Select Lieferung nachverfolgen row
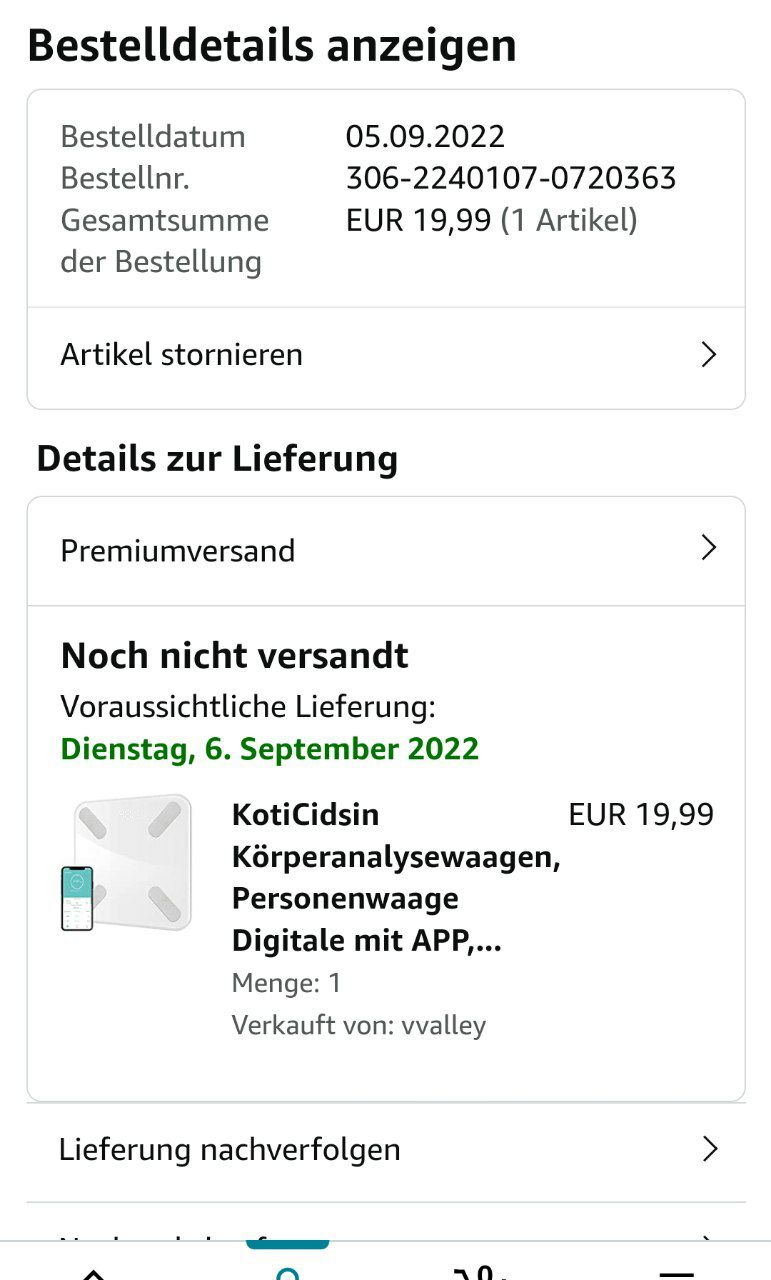This screenshot has width=771, height=1280. point(386,1150)
